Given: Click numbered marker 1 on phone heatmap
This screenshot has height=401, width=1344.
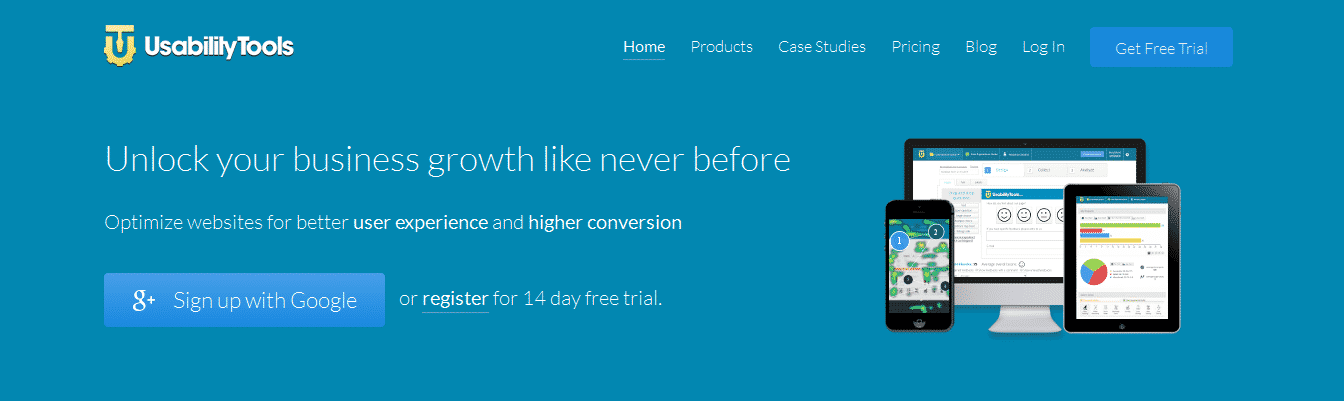Looking at the screenshot, I should pyautogui.click(x=899, y=241).
